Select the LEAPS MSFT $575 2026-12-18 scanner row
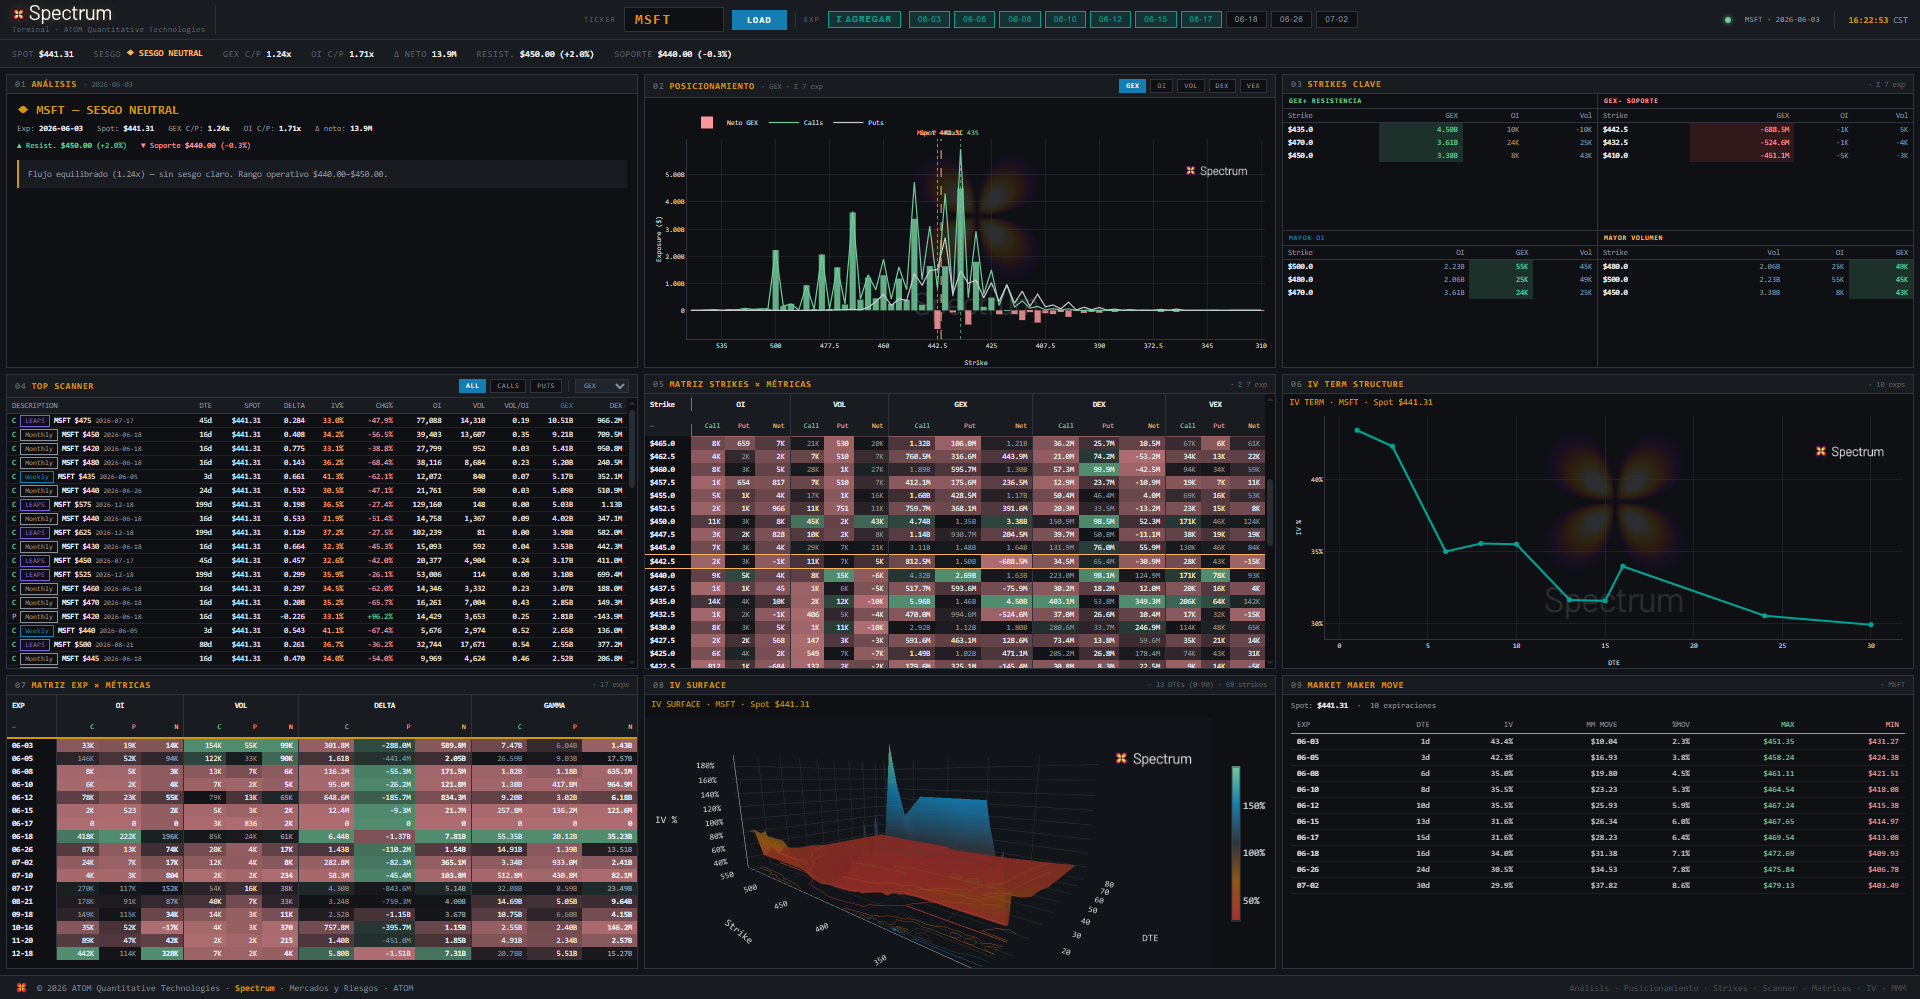1920x999 pixels. pos(318,505)
